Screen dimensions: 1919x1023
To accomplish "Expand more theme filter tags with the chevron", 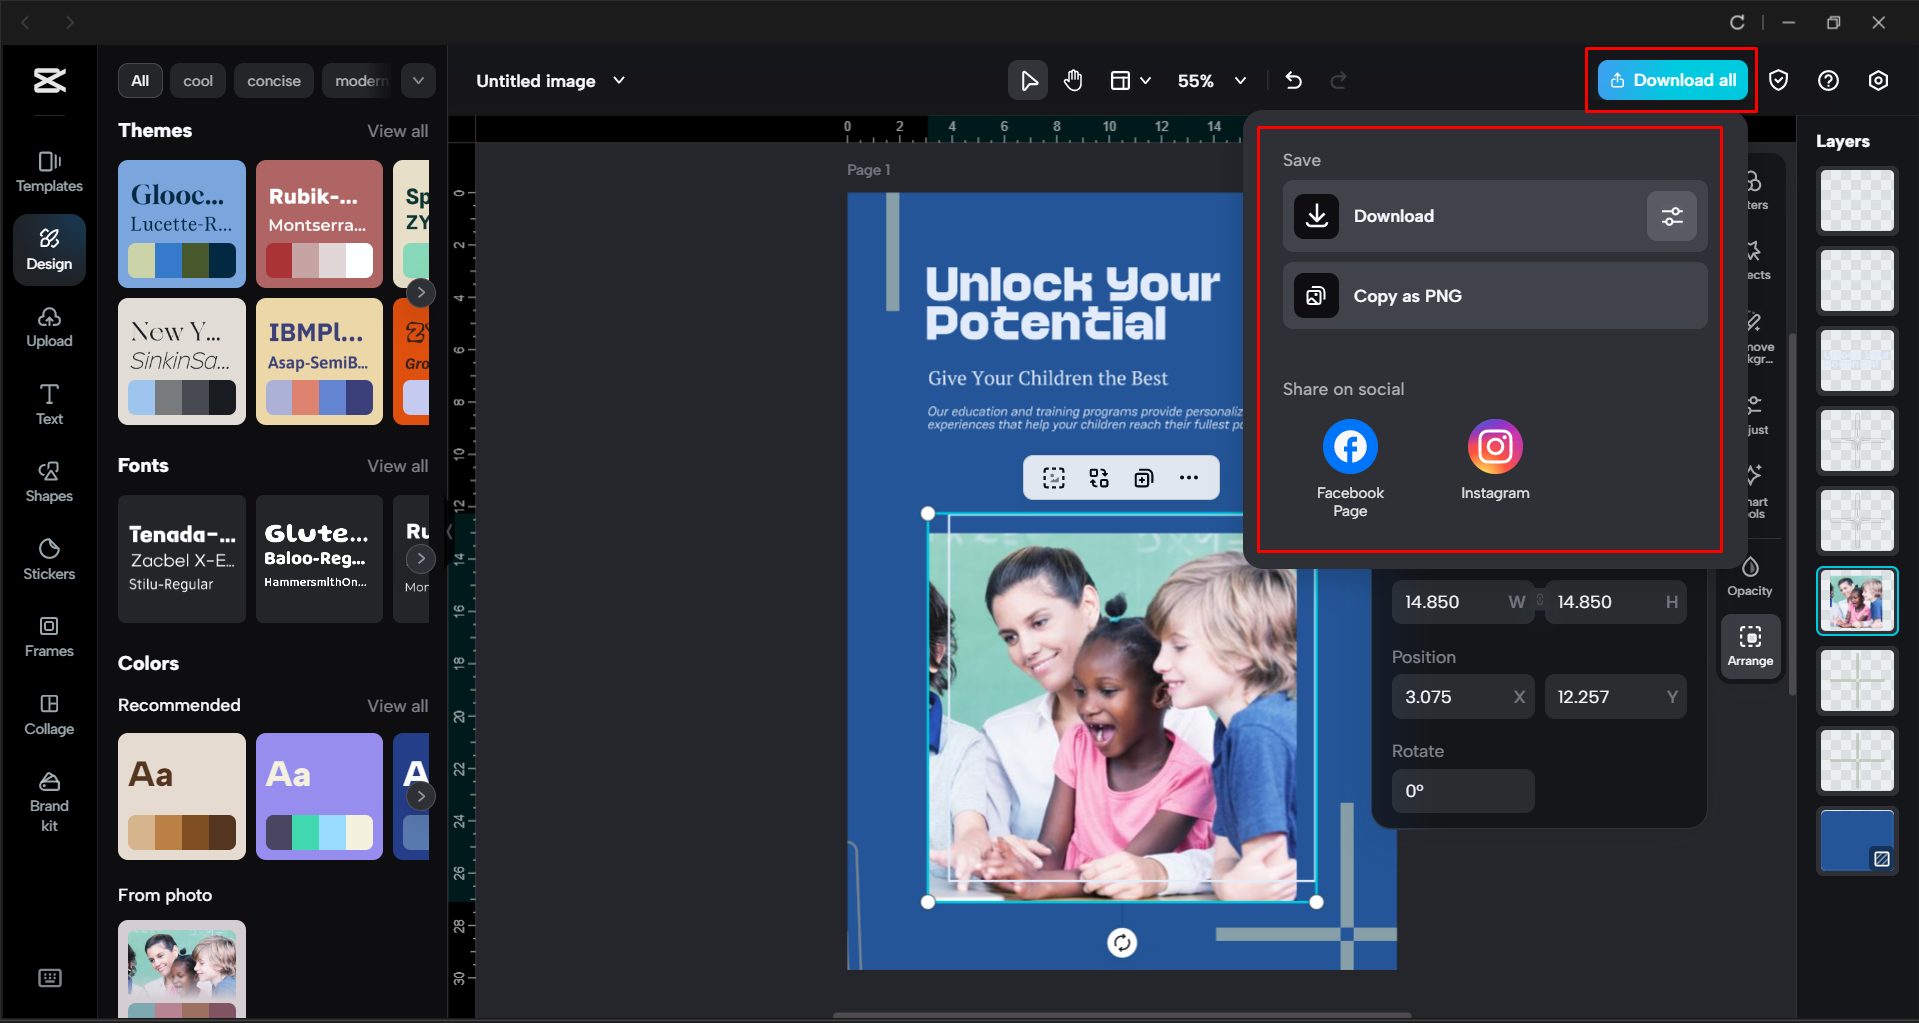I will (418, 80).
